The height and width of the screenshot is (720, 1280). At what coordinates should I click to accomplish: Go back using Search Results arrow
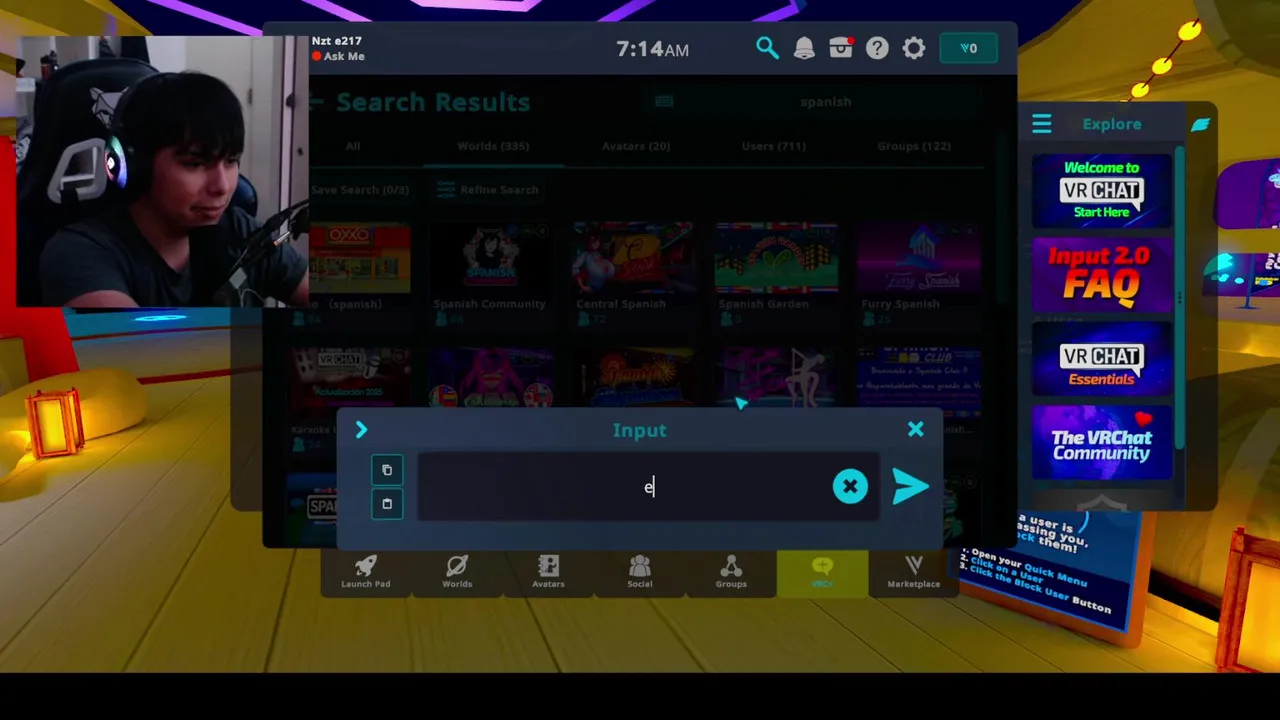point(316,101)
